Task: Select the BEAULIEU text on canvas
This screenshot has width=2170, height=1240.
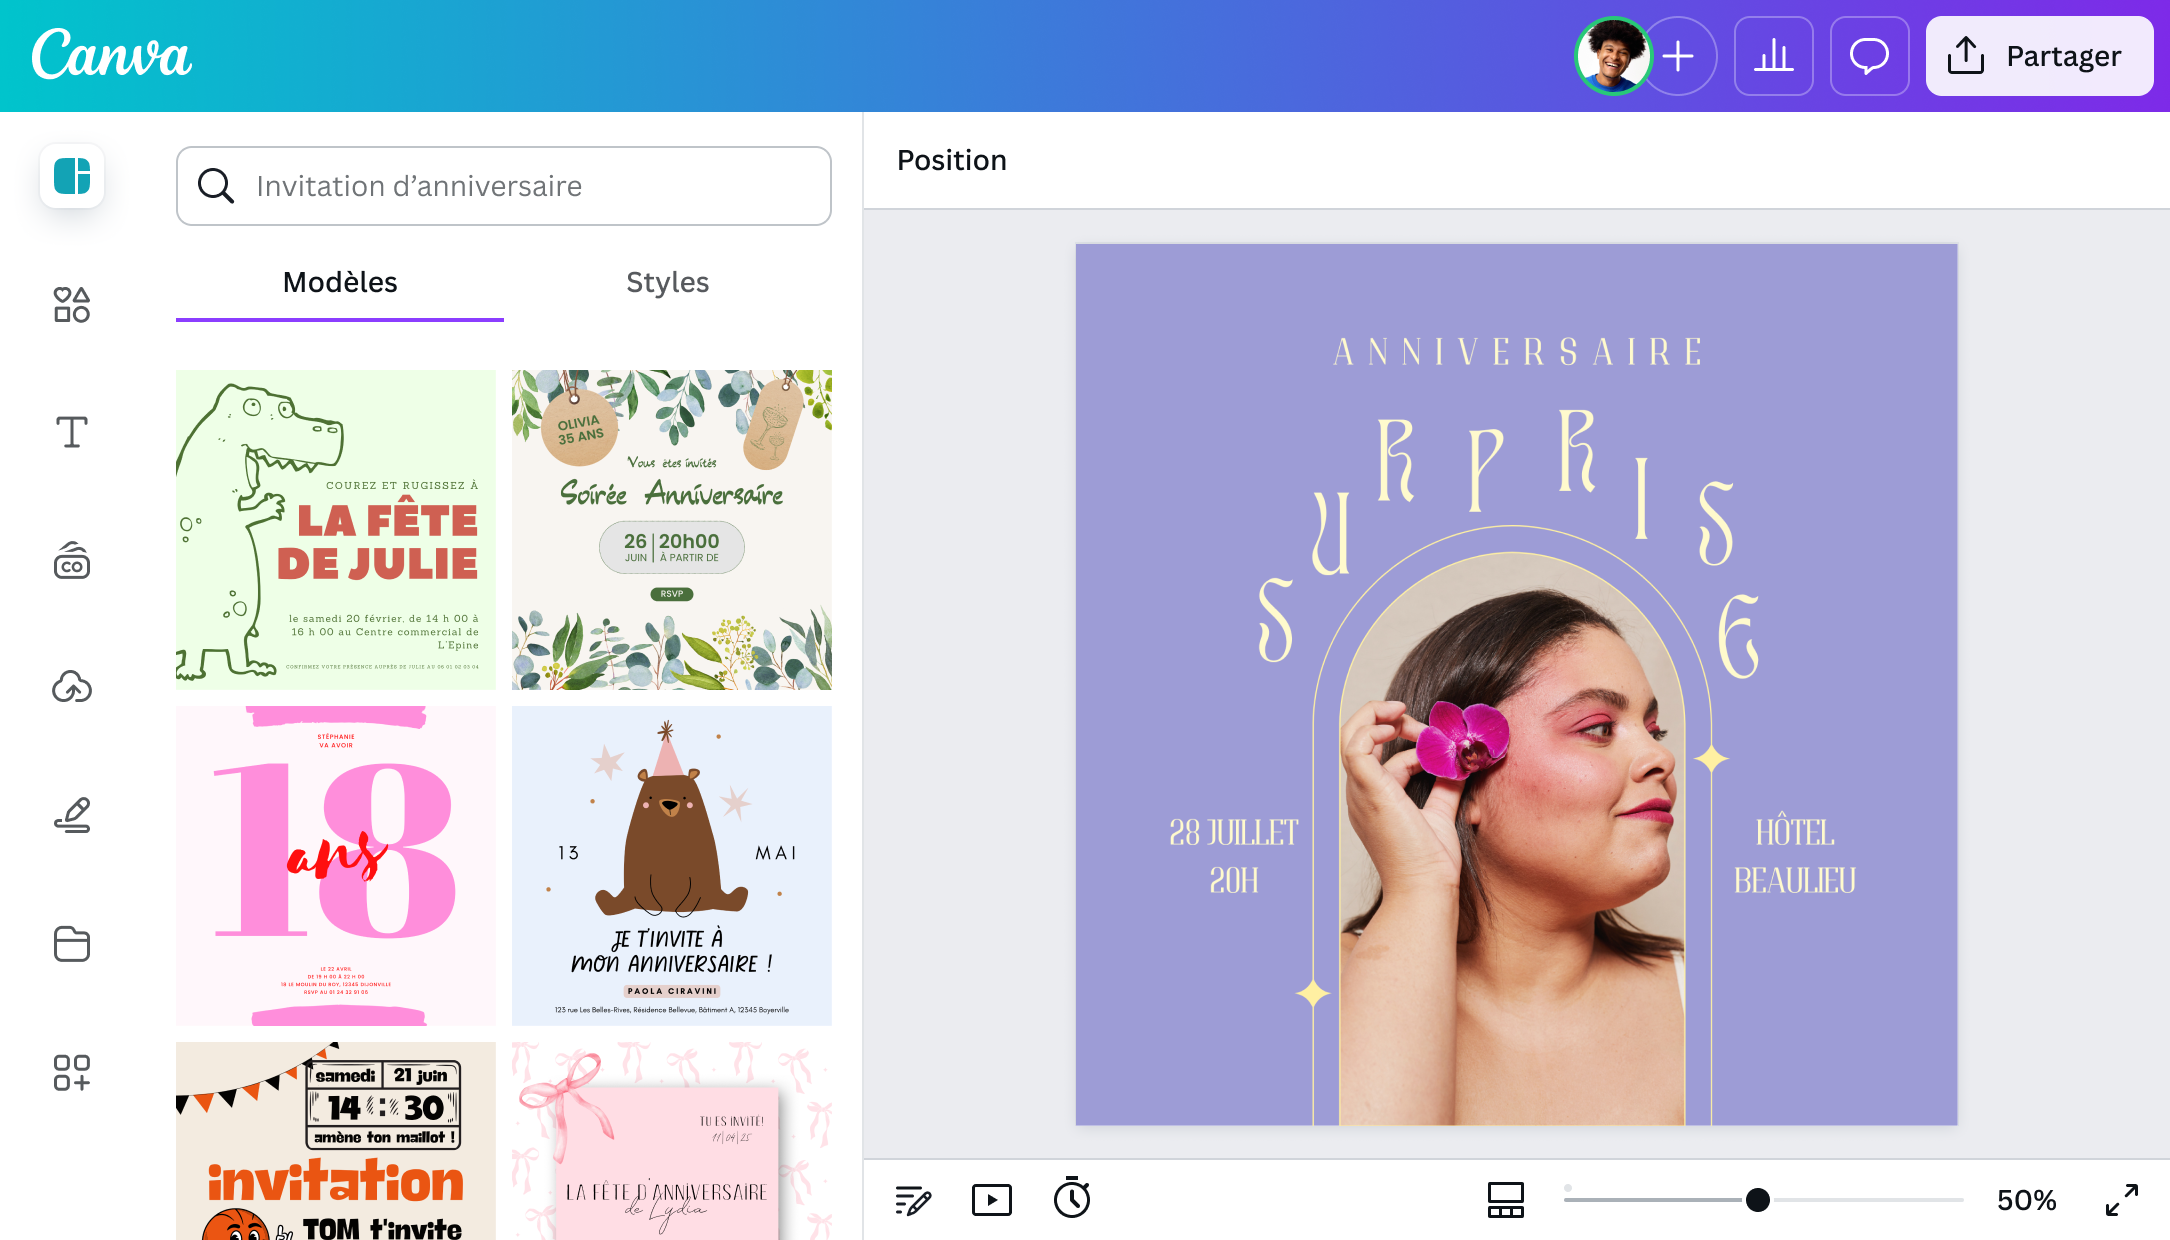Action: tap(1795, 880)
